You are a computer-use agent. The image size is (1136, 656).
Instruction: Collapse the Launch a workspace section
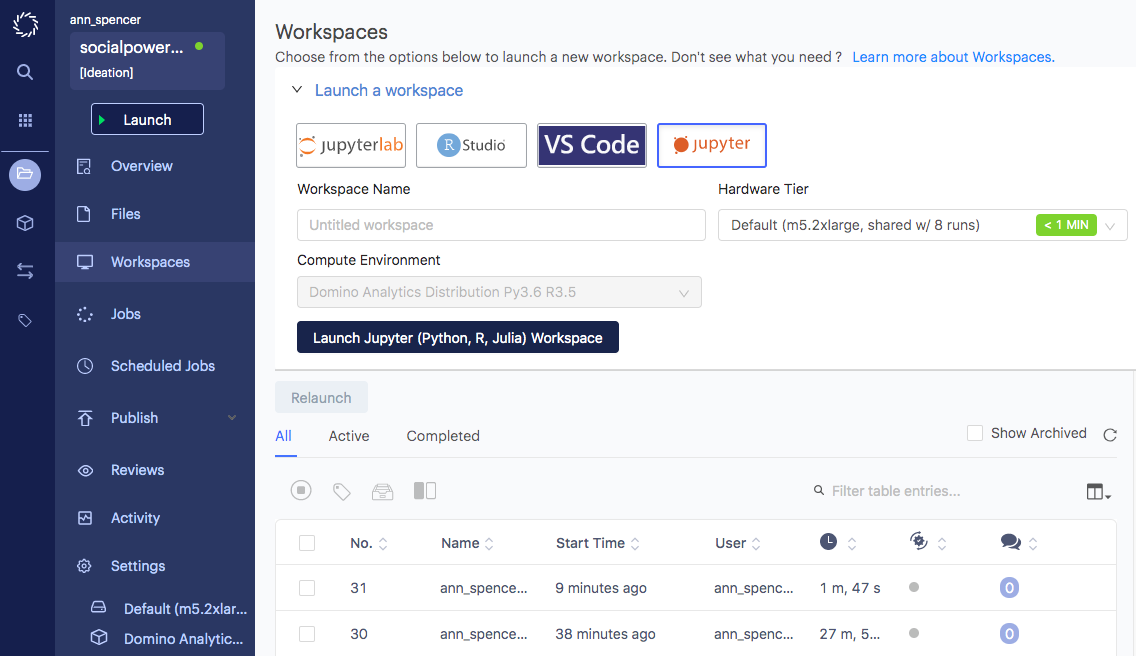click(296, 89)
